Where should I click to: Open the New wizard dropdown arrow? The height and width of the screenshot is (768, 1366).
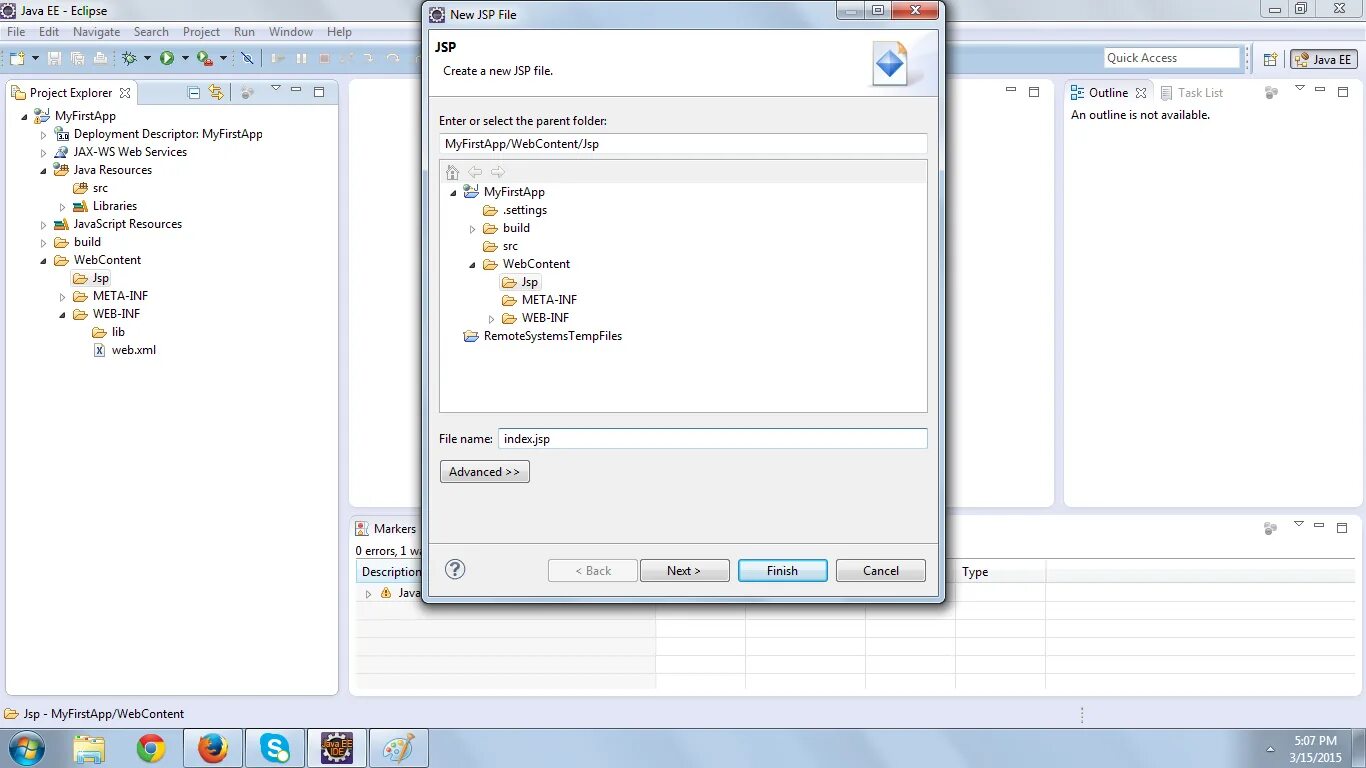pos(35,59)
